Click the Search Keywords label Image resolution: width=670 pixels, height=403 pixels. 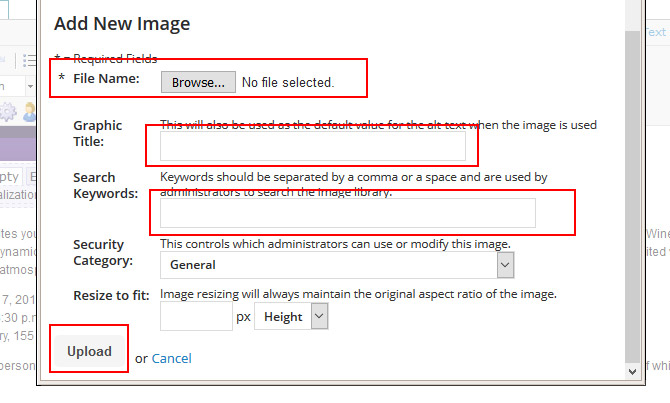pos(105,185)
